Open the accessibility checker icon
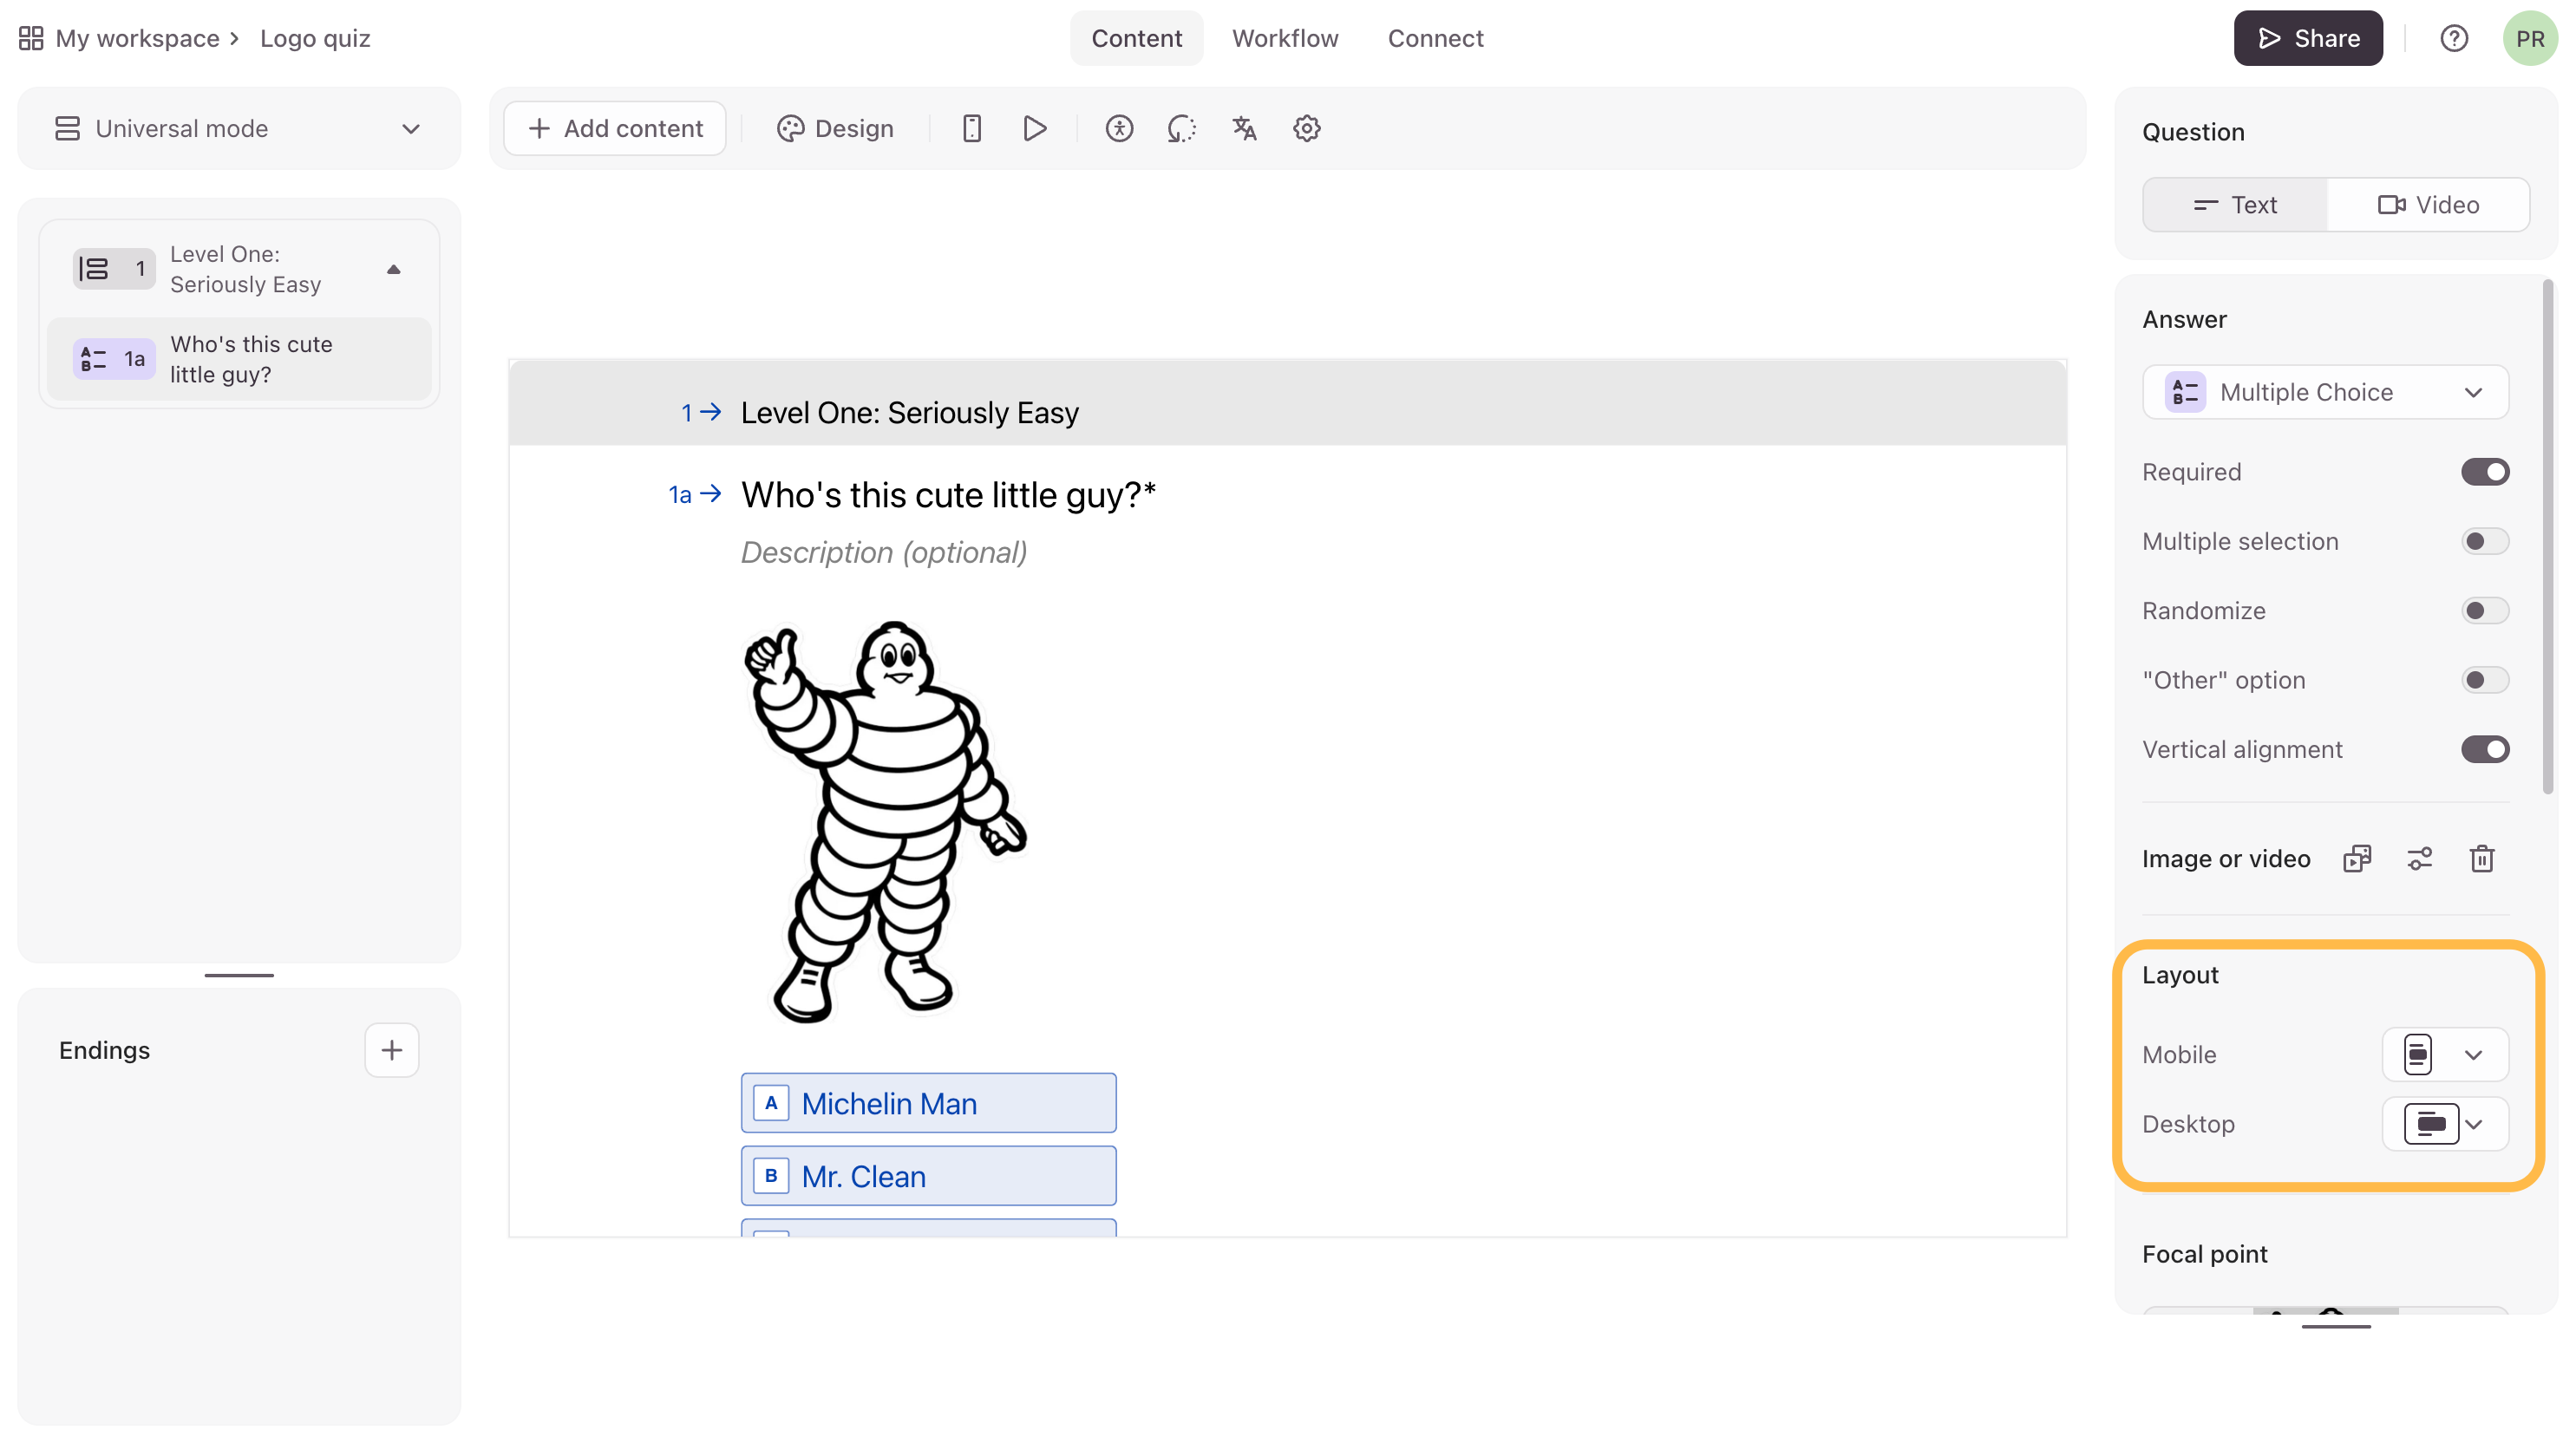 (x=1119, y=128)
